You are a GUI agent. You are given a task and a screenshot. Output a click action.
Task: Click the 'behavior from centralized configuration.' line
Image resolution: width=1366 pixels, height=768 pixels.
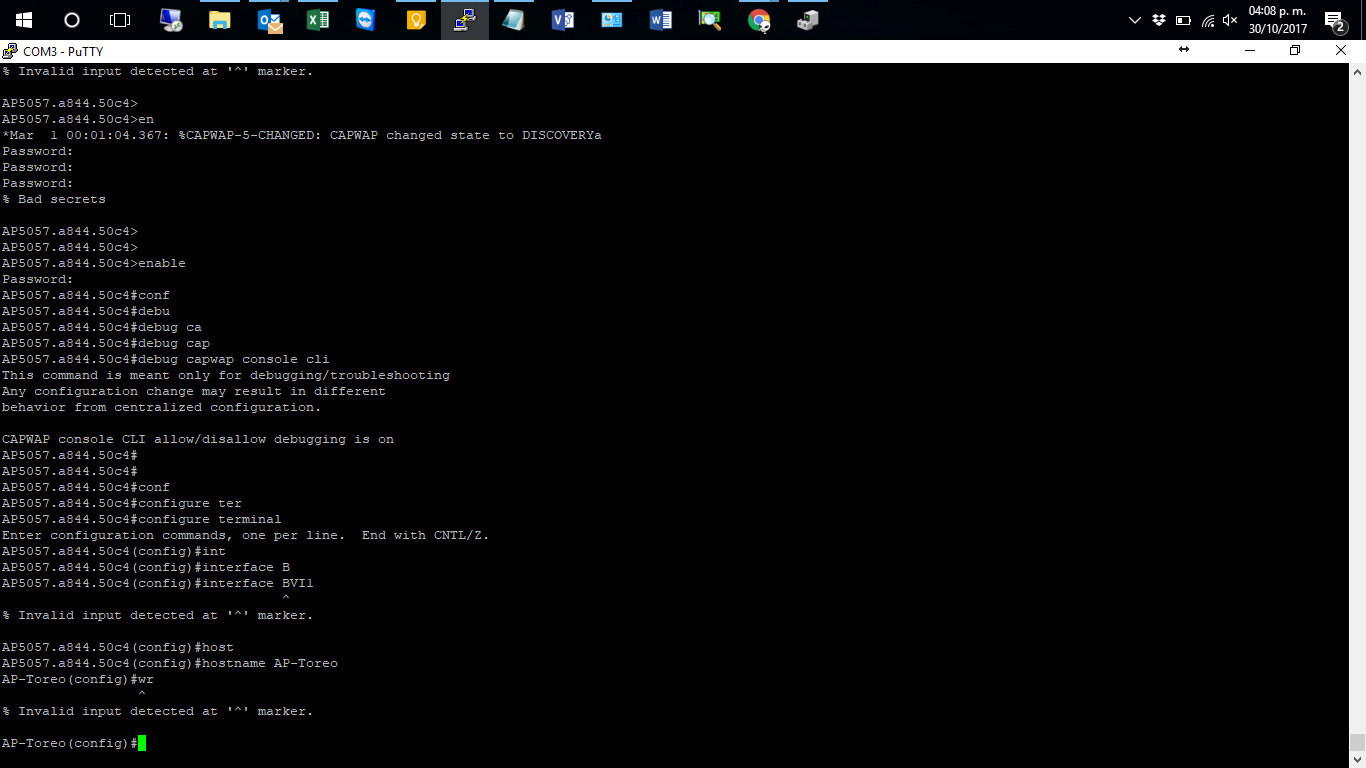click(162, 407)
